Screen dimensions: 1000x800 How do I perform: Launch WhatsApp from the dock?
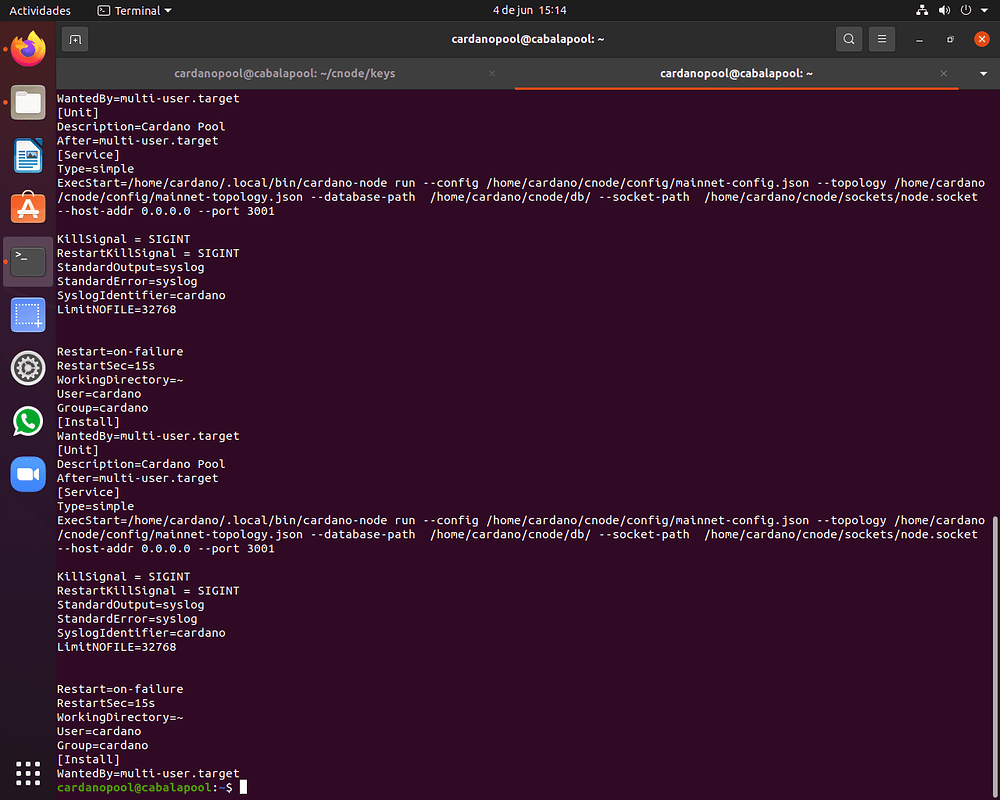(28, 421)
